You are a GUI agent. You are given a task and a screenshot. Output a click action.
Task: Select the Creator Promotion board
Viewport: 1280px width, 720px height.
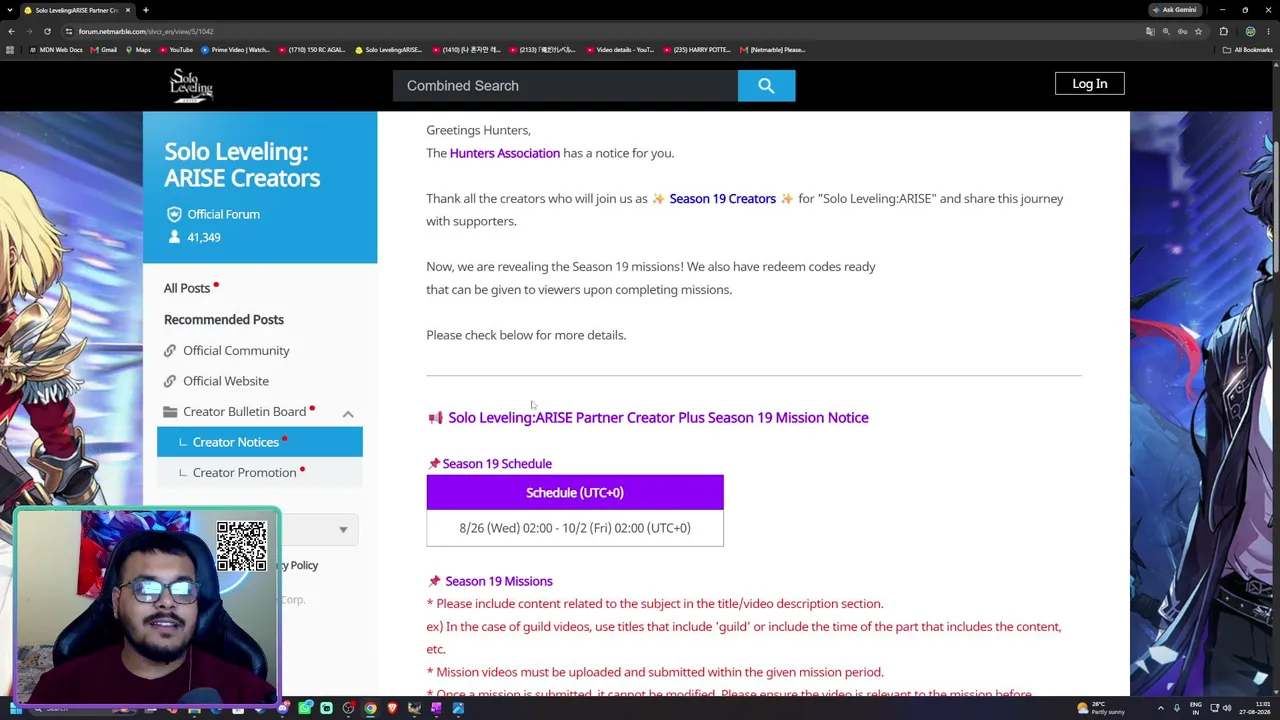260,473
